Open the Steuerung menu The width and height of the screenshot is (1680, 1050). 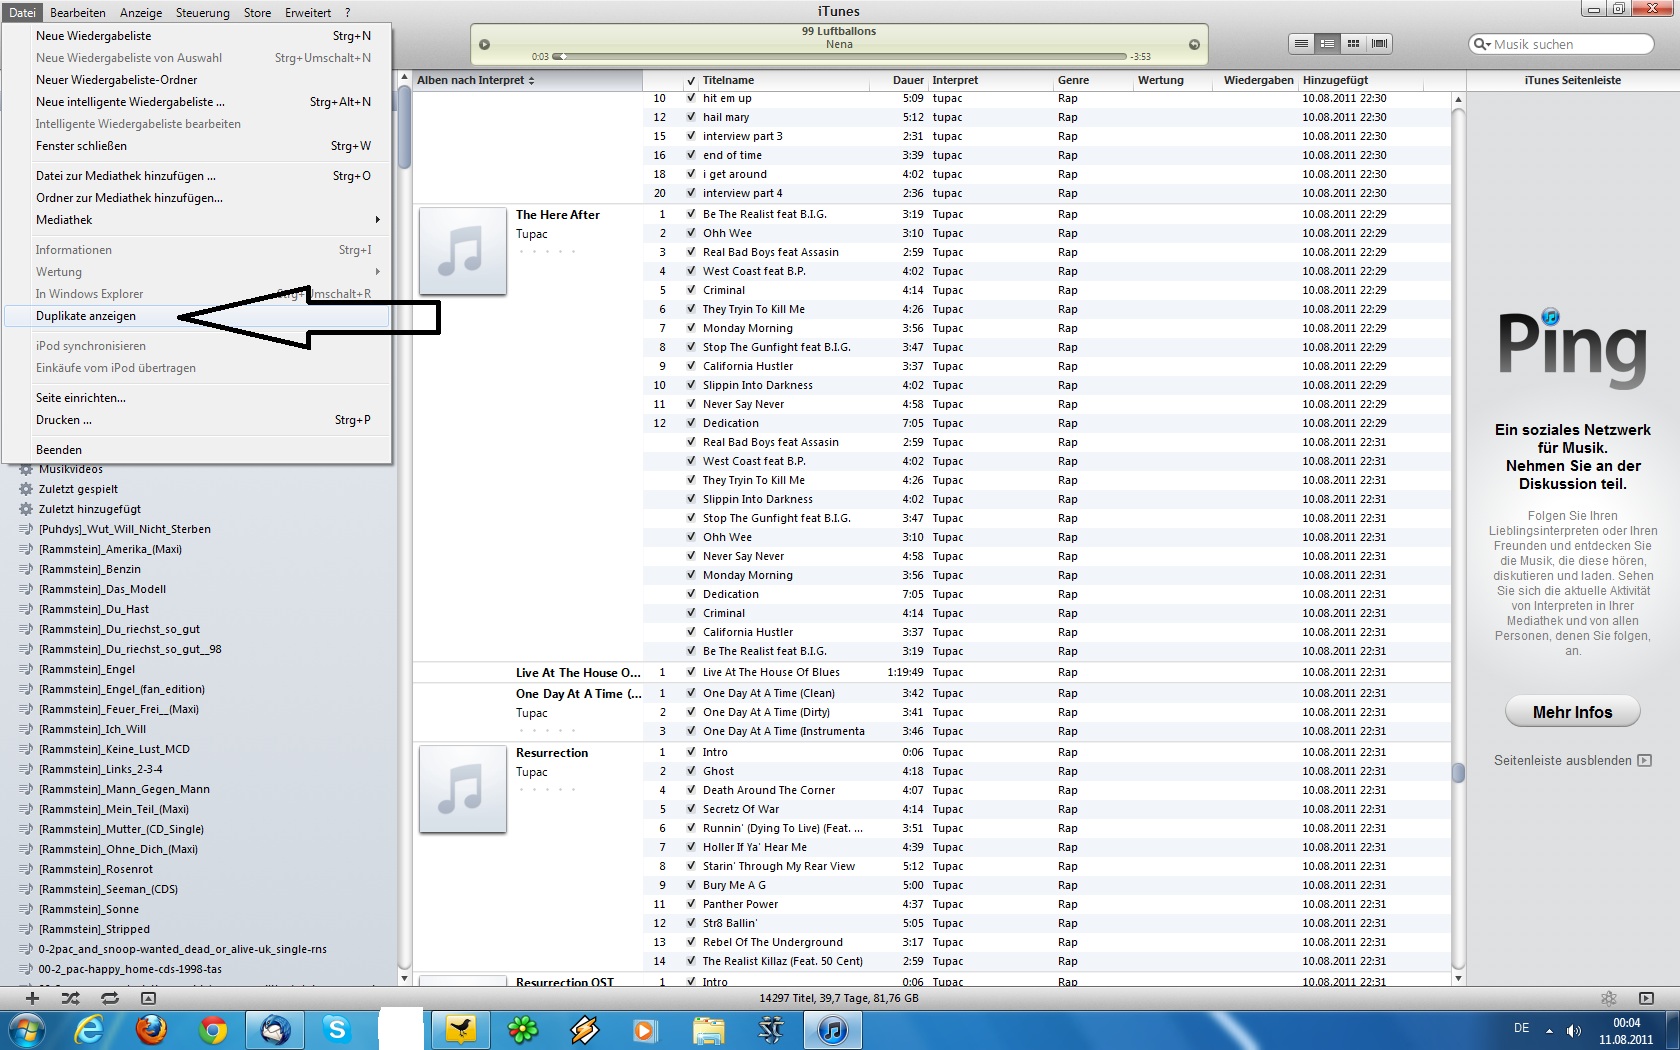point(202,13)
